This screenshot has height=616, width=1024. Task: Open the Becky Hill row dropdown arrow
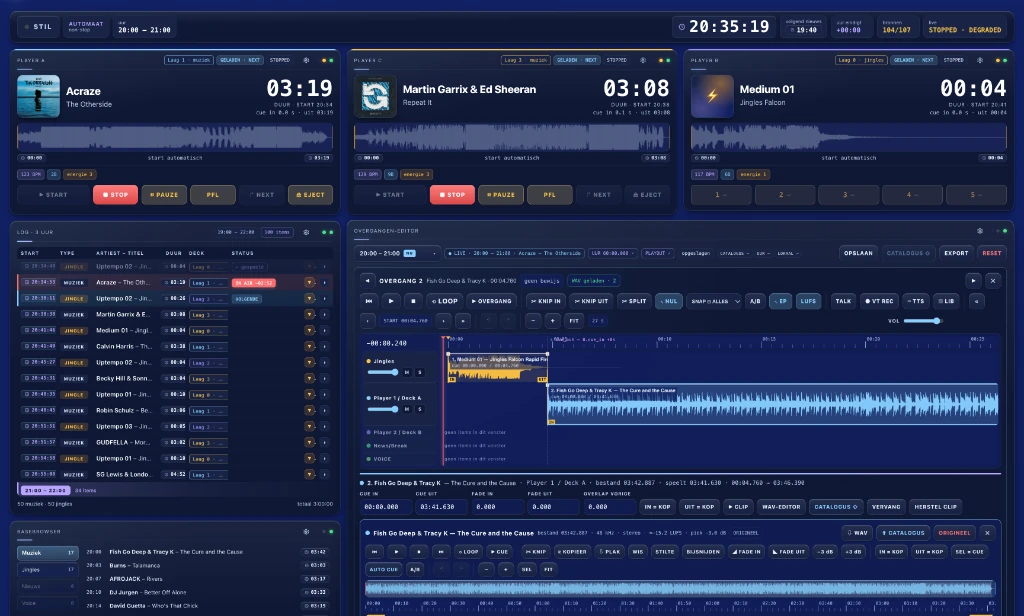click(310, 378)
